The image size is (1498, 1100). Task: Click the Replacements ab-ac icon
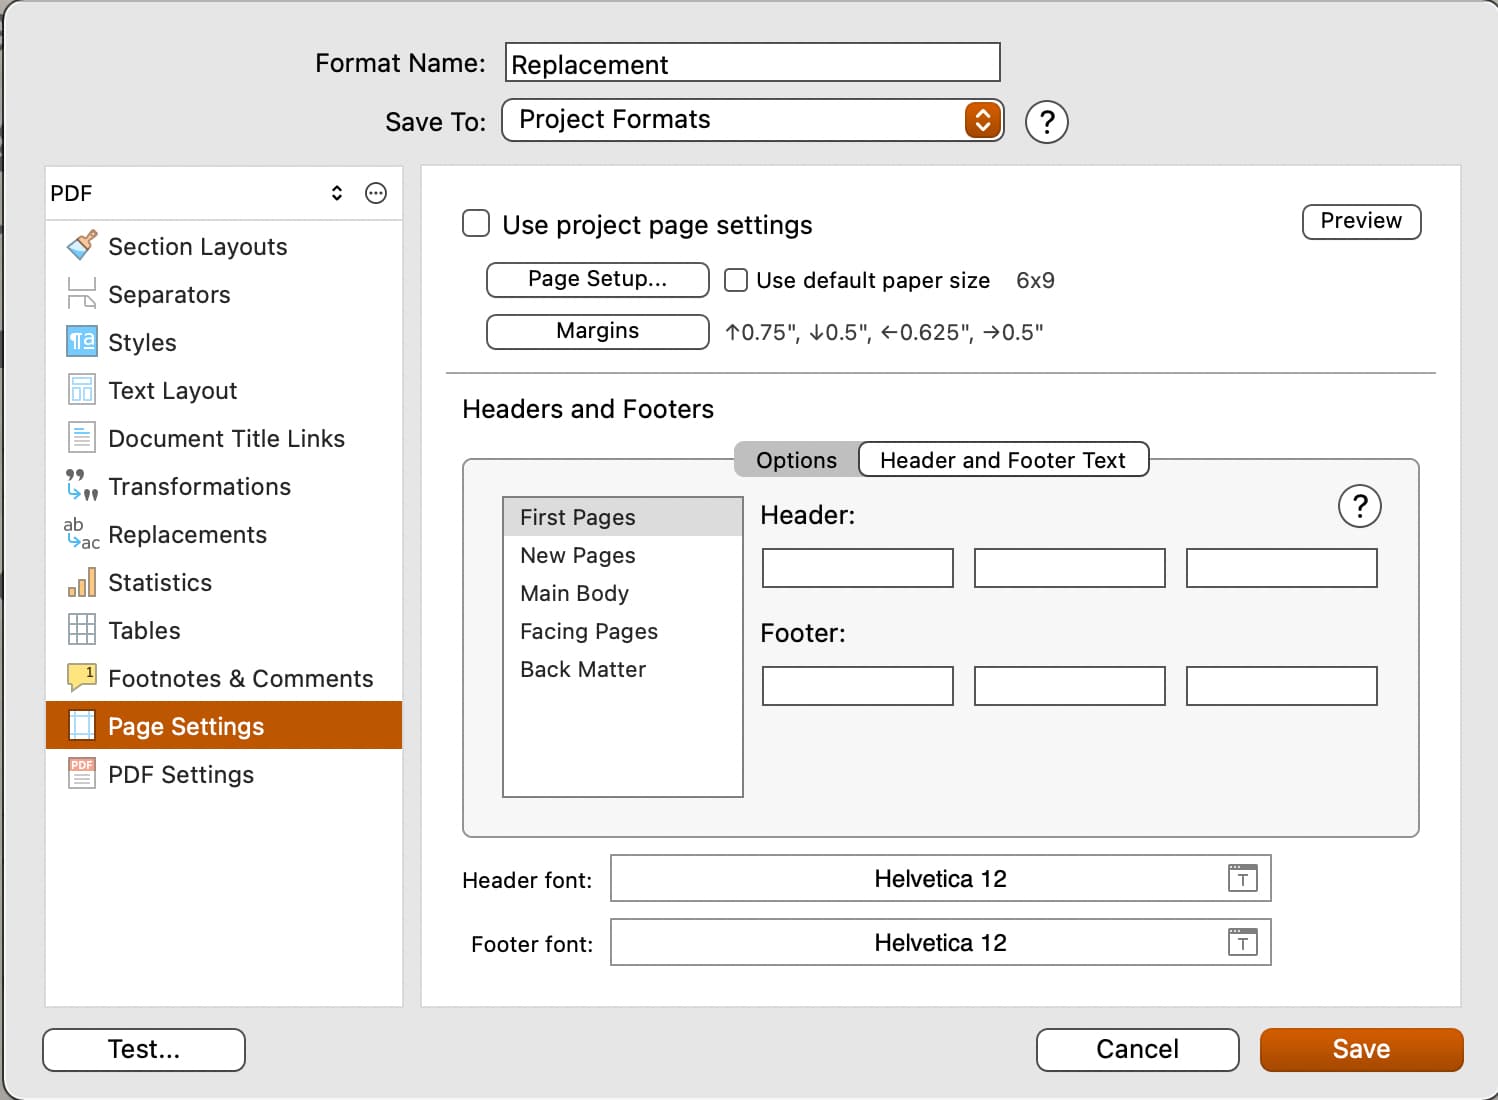coord(82,533)
